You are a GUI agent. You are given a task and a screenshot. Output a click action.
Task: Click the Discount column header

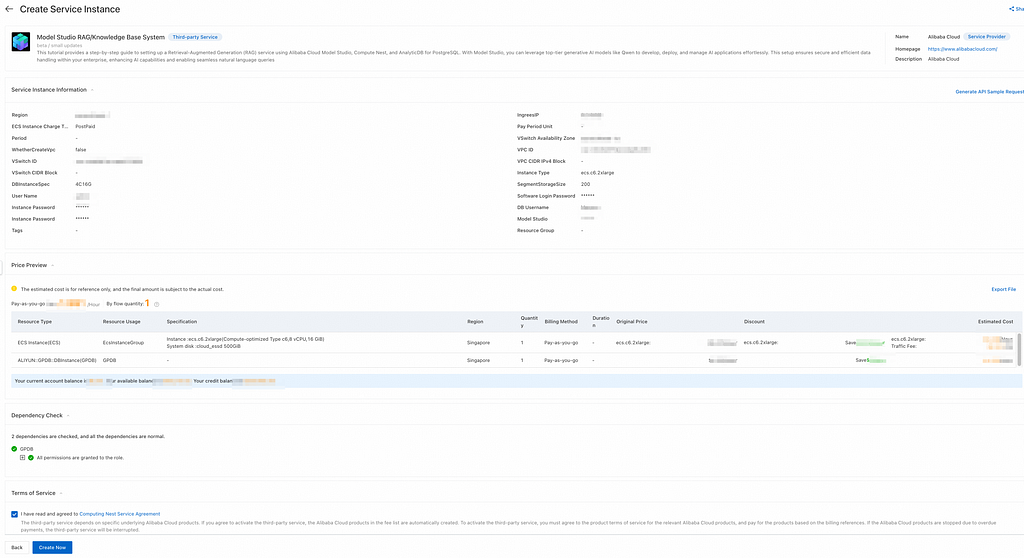(754, 321)
